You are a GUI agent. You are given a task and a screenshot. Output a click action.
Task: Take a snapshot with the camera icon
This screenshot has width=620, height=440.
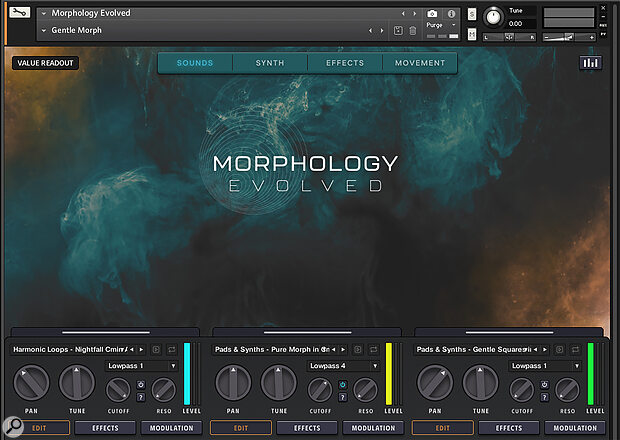tap(432, 14)
